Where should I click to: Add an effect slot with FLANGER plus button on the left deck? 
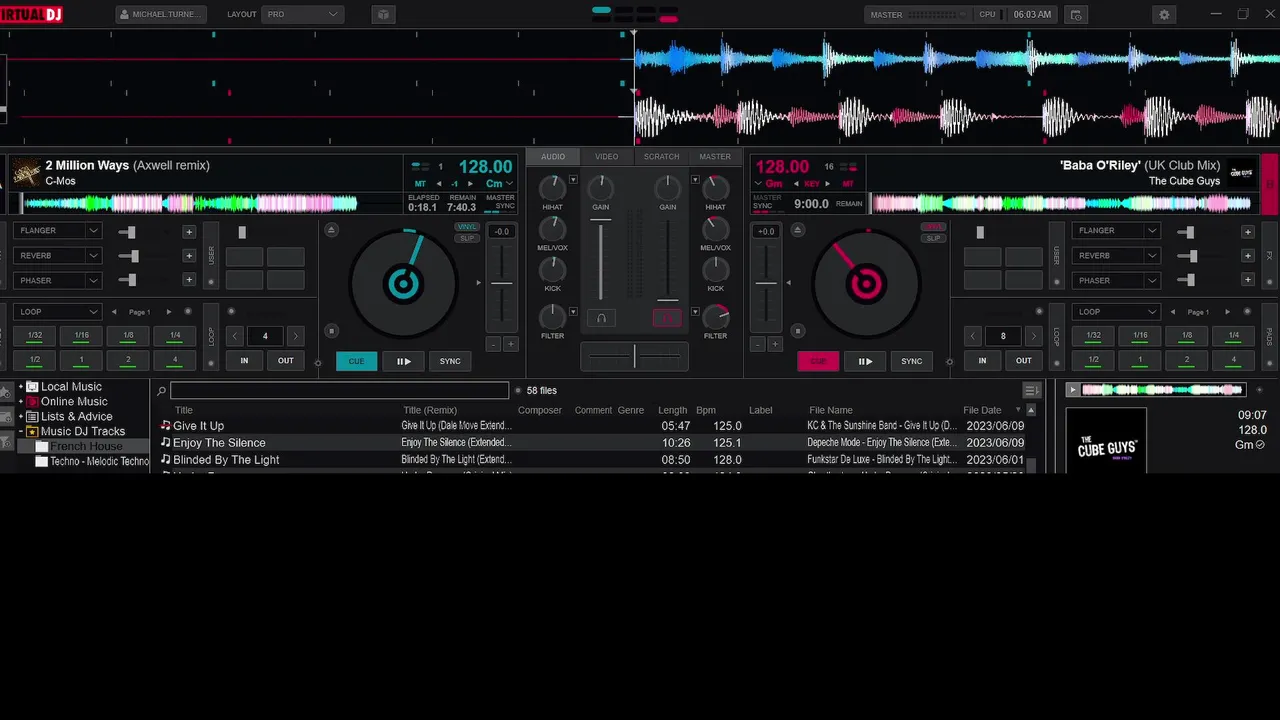pyautogui.click(x=189, y=231)
